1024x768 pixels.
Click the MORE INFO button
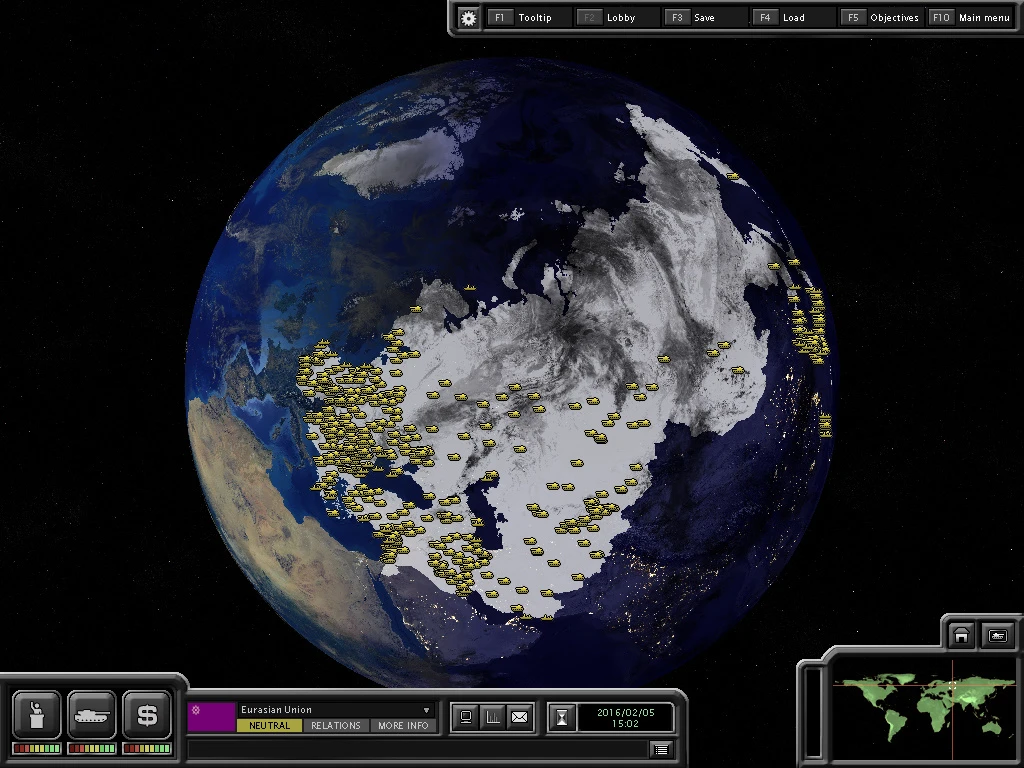403,726
